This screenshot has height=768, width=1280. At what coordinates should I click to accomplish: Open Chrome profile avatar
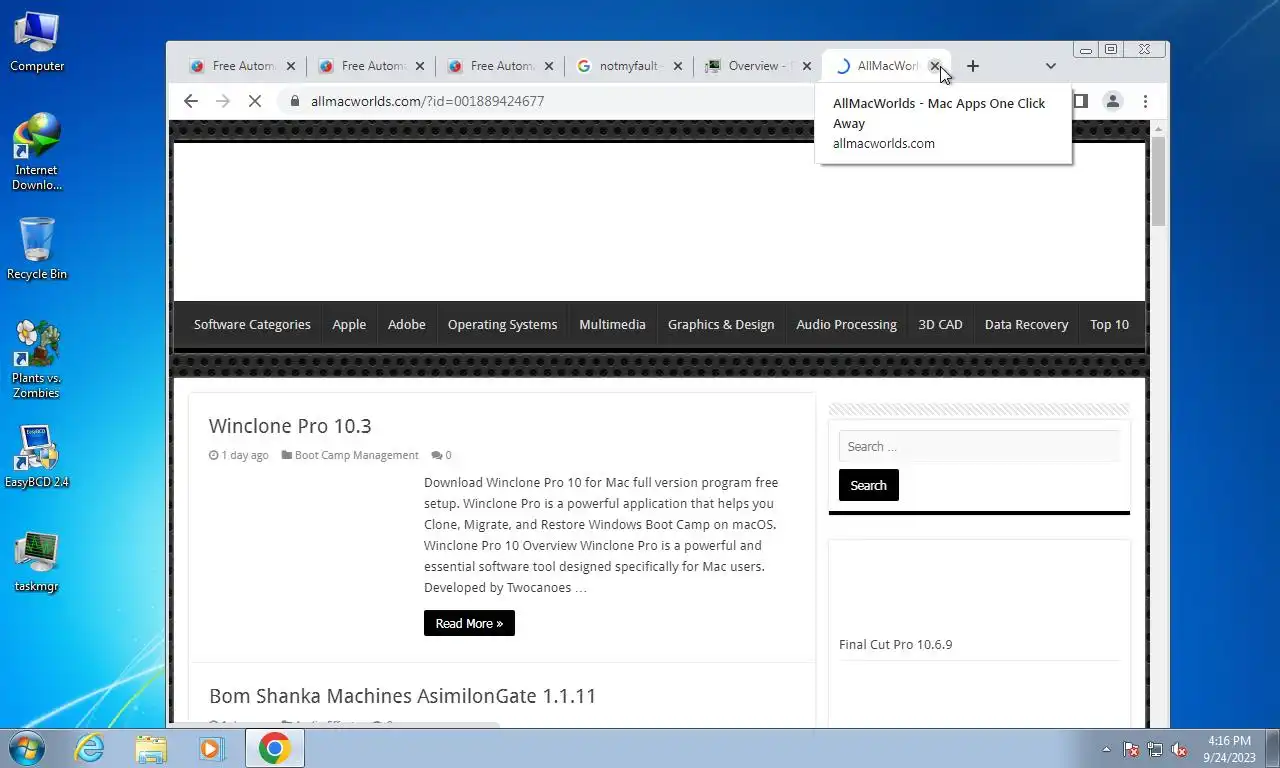point(1112,101)
